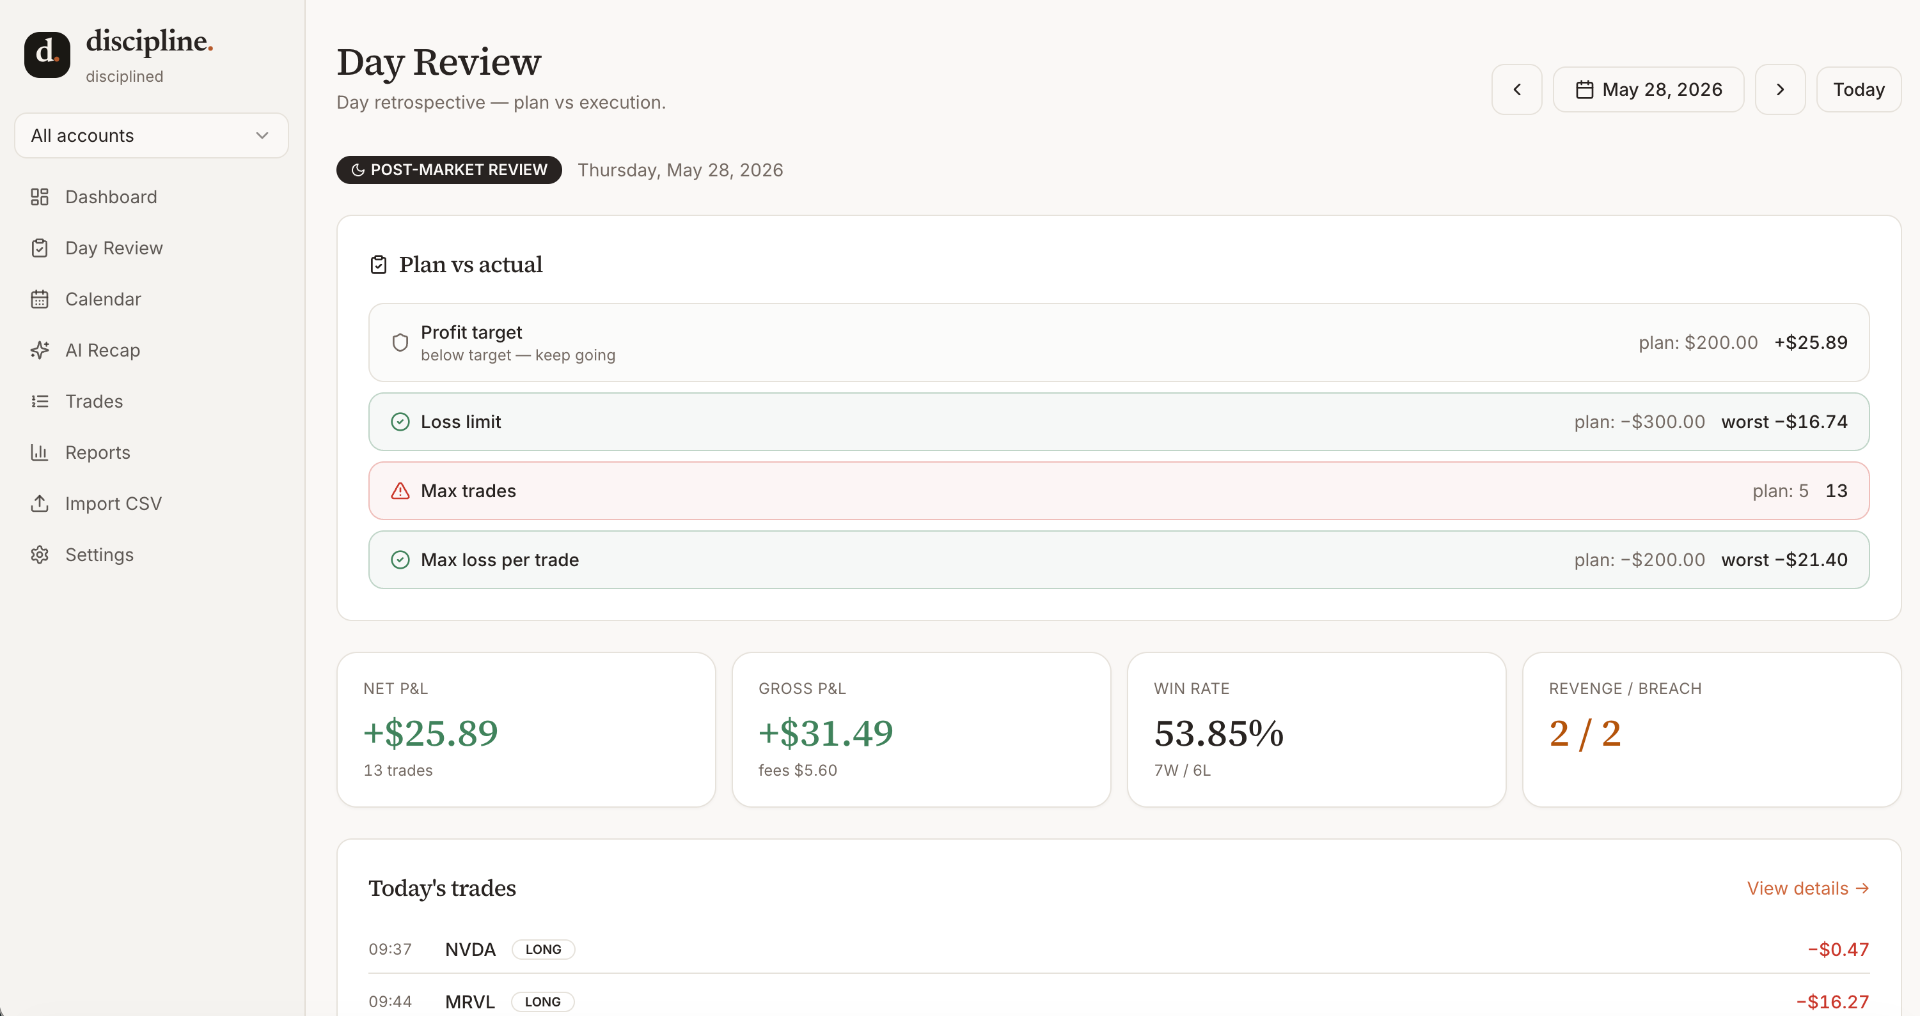Click the 'Today's trades' heading
Screen dimensions: 1920x1016
[x=442, y=888]
